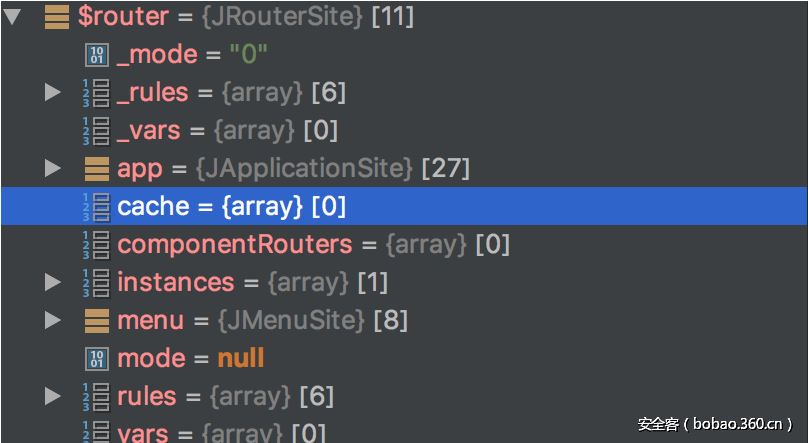The height and width of the screenshot is (443, 808).
Task: Expand the app JApplicationSite node
Action: (53, 169)
